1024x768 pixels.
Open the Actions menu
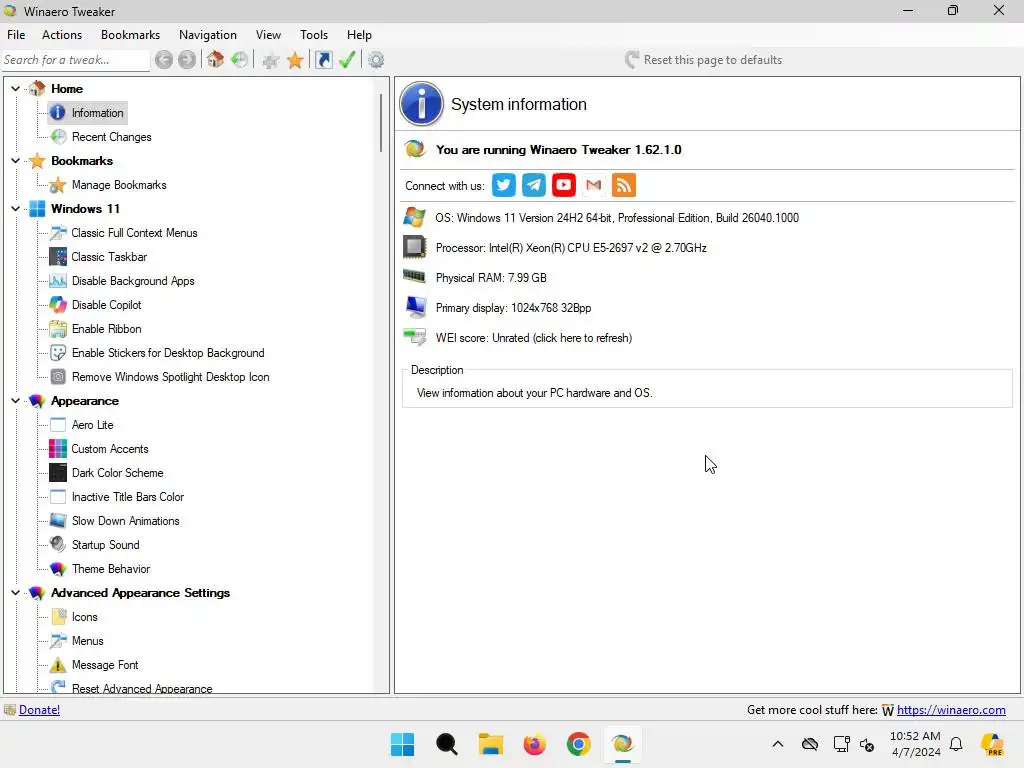click(x=62, y=35)
